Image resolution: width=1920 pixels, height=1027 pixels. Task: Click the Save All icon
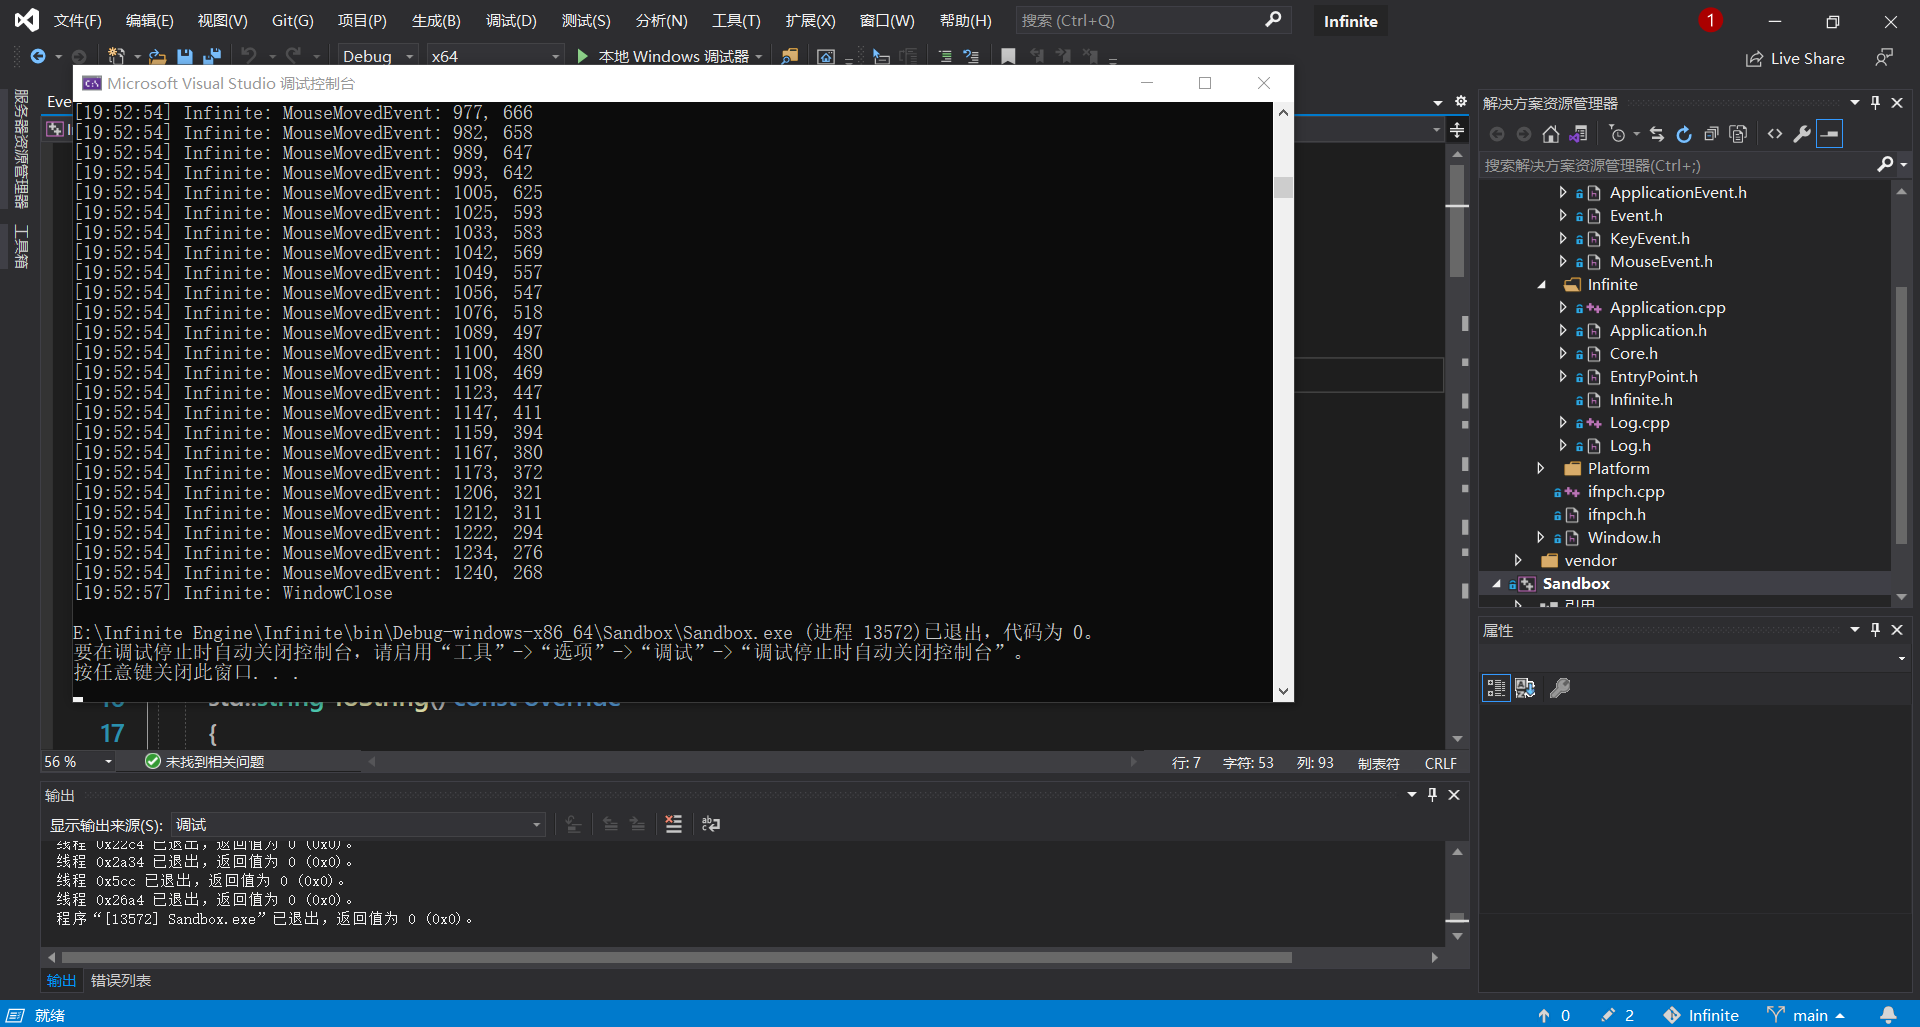click(211, 56)
